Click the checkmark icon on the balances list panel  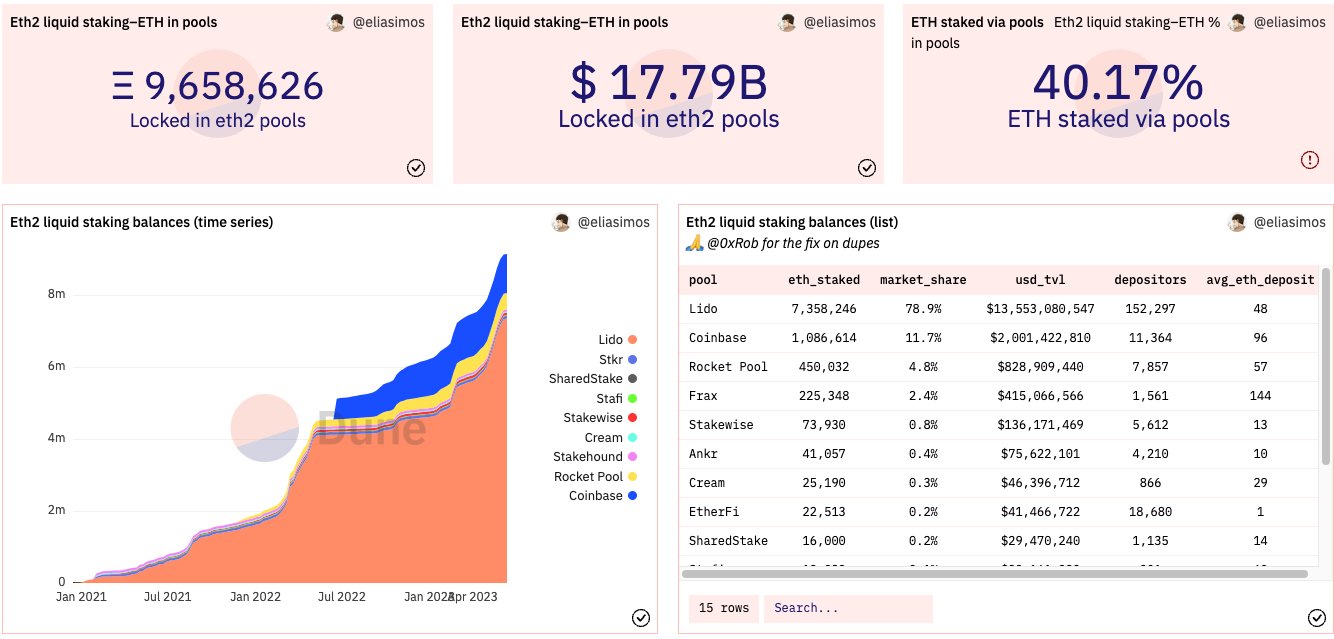pyautogui.click(x=1317, y=617)
